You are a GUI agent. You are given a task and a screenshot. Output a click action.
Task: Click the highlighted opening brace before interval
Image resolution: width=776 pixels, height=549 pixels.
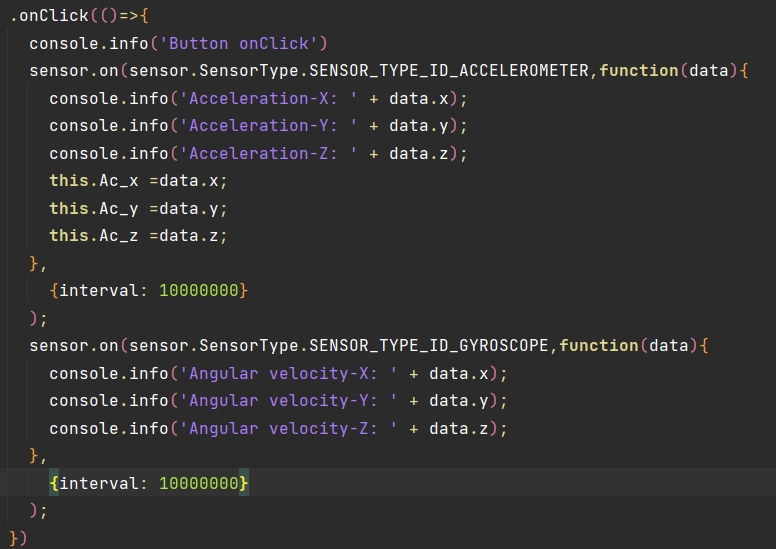click(54, 483)
